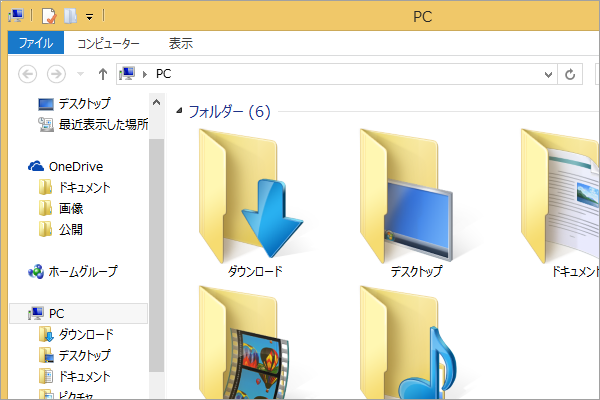Open 公開 folder under OneDrive
Image resolution: width=600 pixels, height=400 pixels.
pyautogui.click(x=61, y=230)
